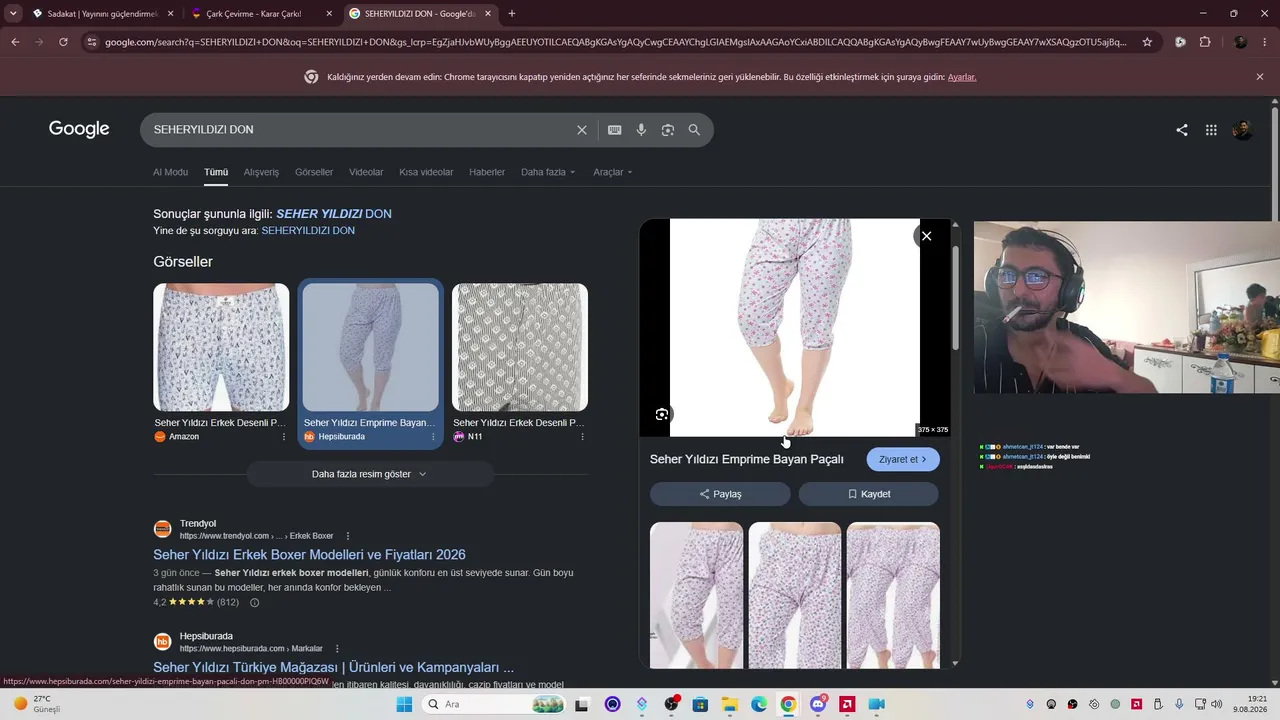Click the Windows taskbar search box
1280x720 pixels.
pyautogui.click(x=494, y=704)
